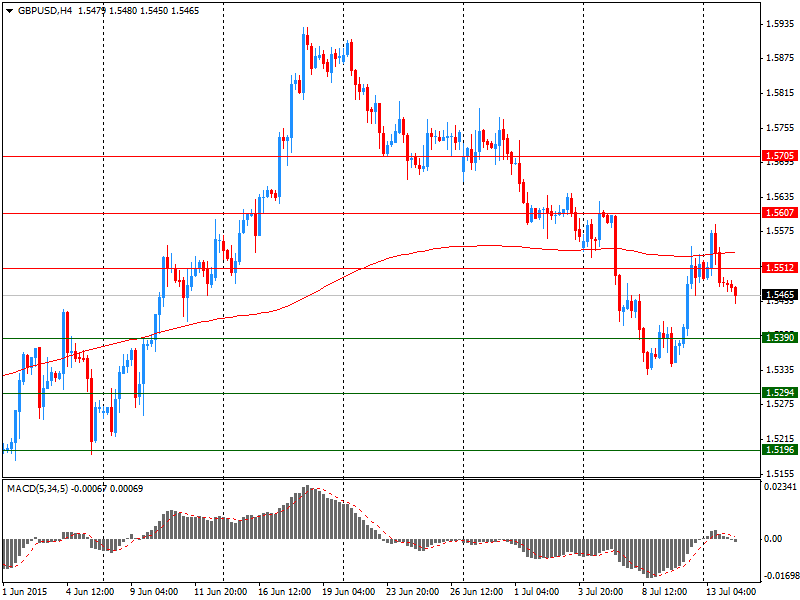This screenshot has height=600, width=800.
Task: Click the 1.5155 price axis value
Action: [780, 473]
